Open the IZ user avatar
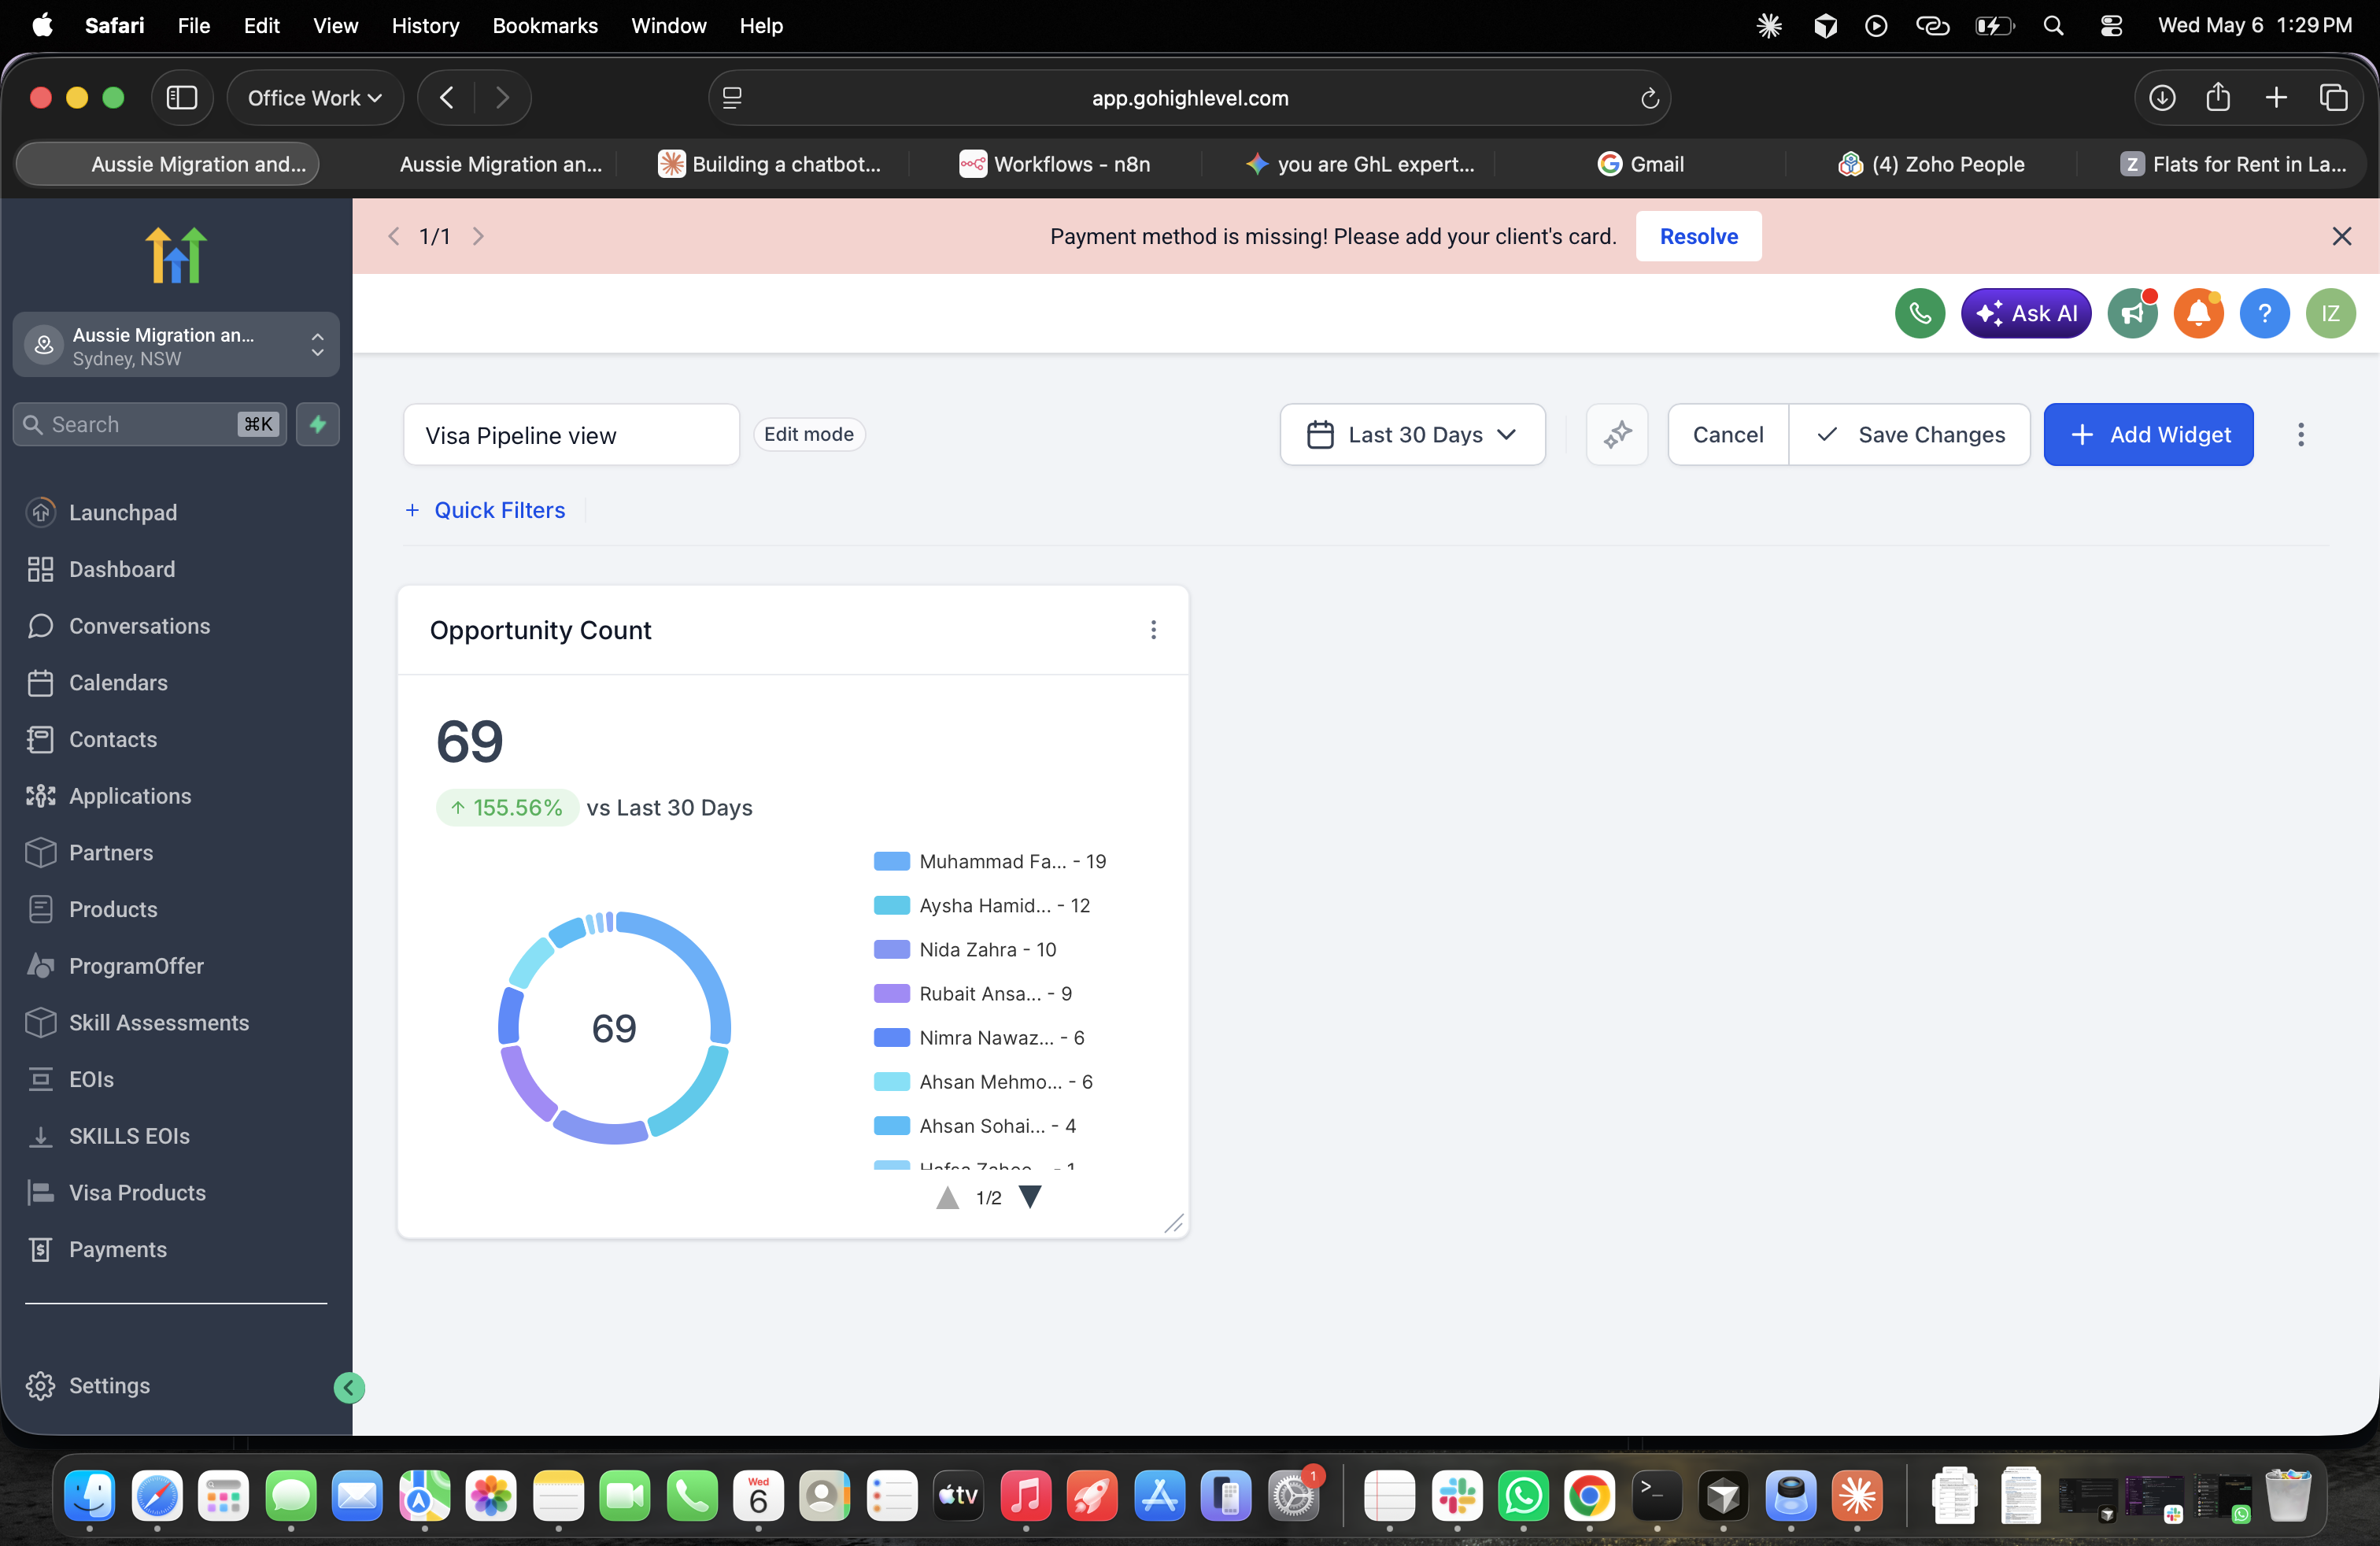 pos(2330,314)
